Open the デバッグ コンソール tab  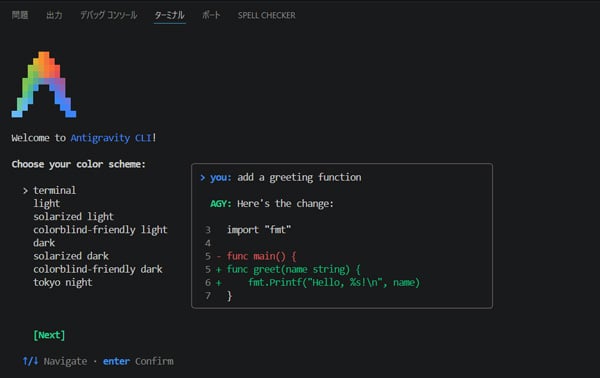pyautogui.click(x=108, y=15)
